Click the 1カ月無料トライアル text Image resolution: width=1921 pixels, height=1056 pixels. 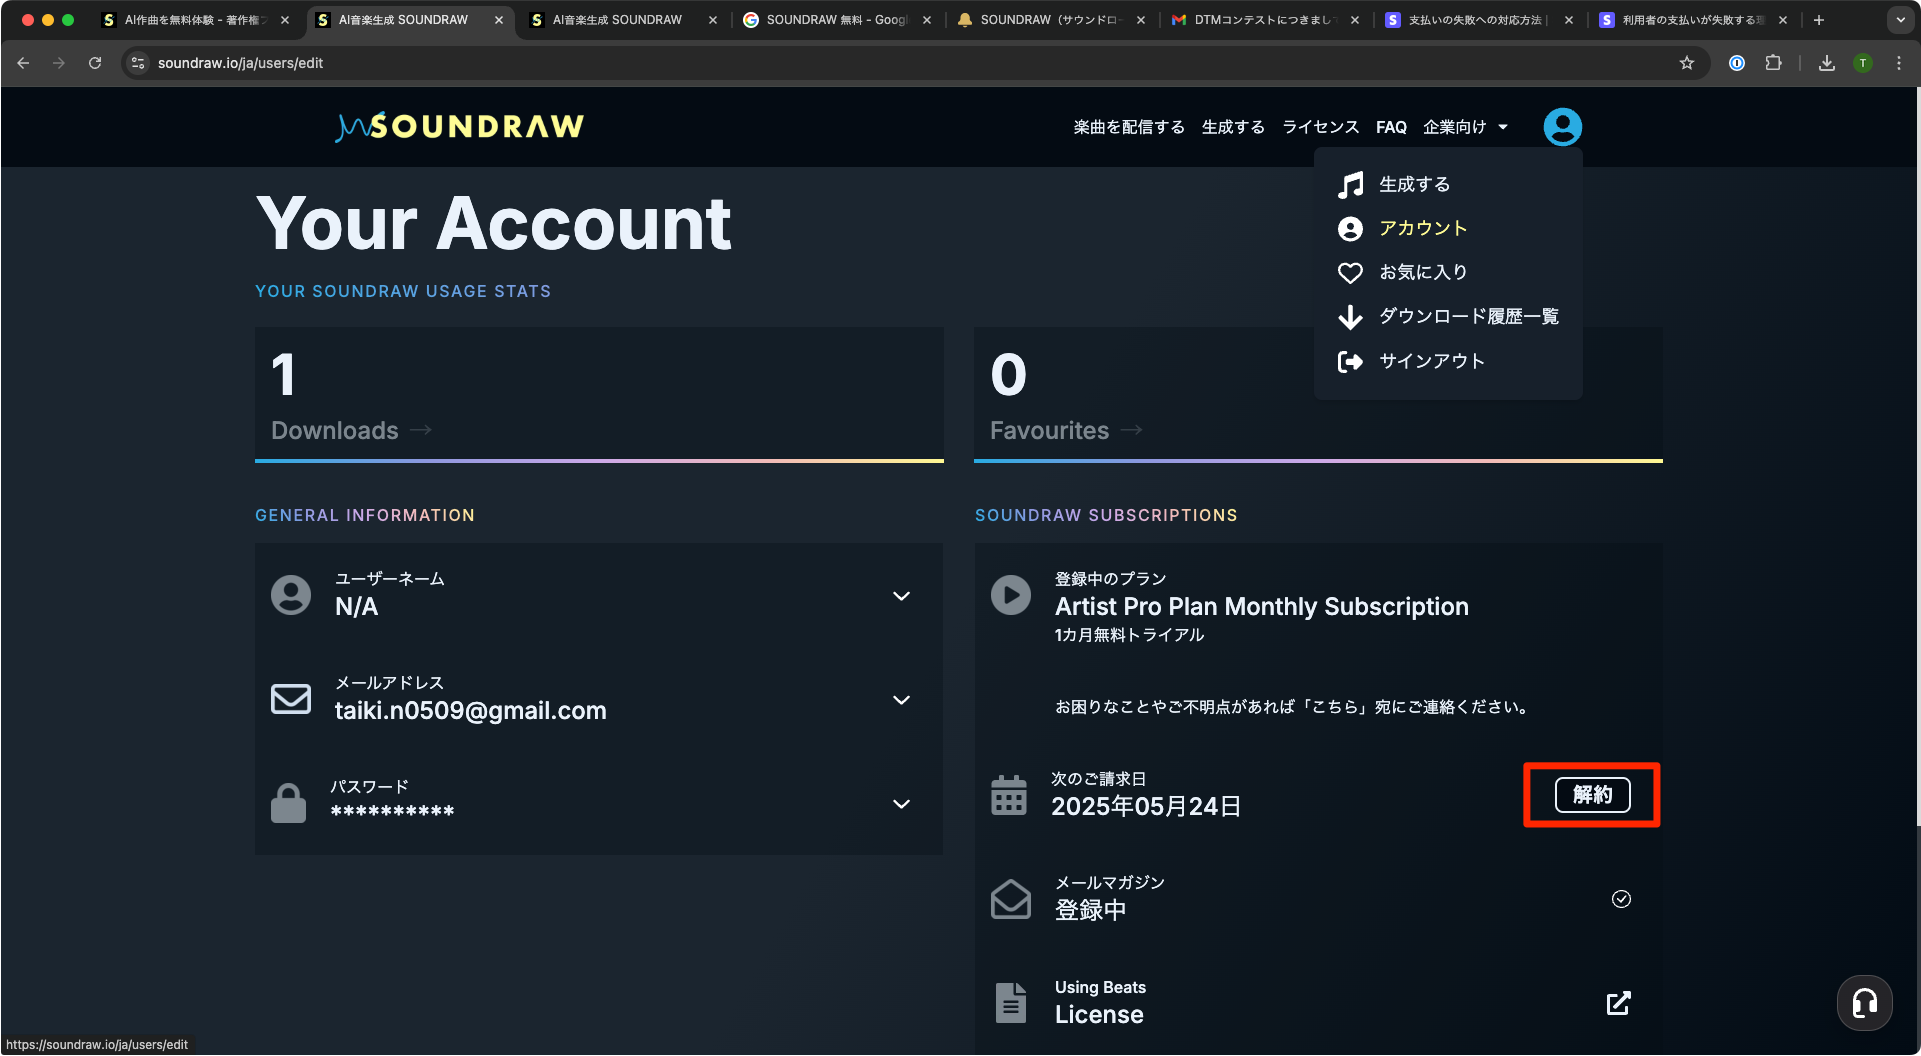1129,635
